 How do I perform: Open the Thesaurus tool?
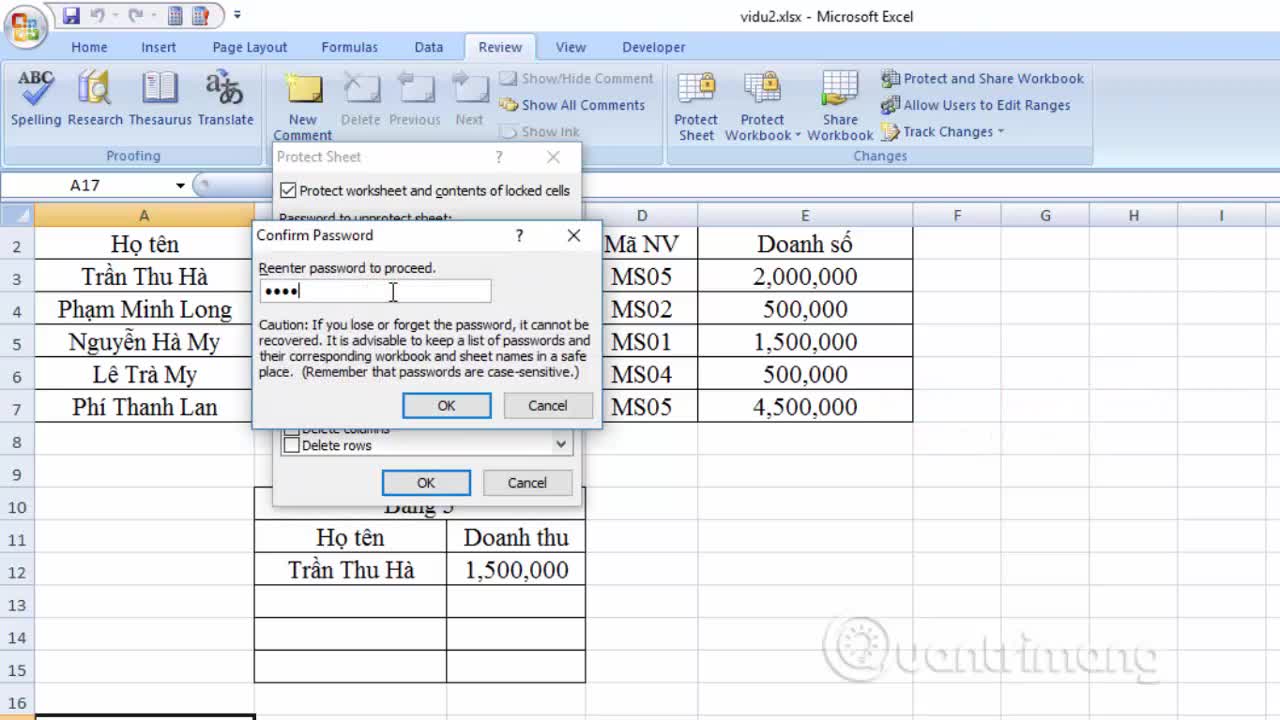click(160, 99)
